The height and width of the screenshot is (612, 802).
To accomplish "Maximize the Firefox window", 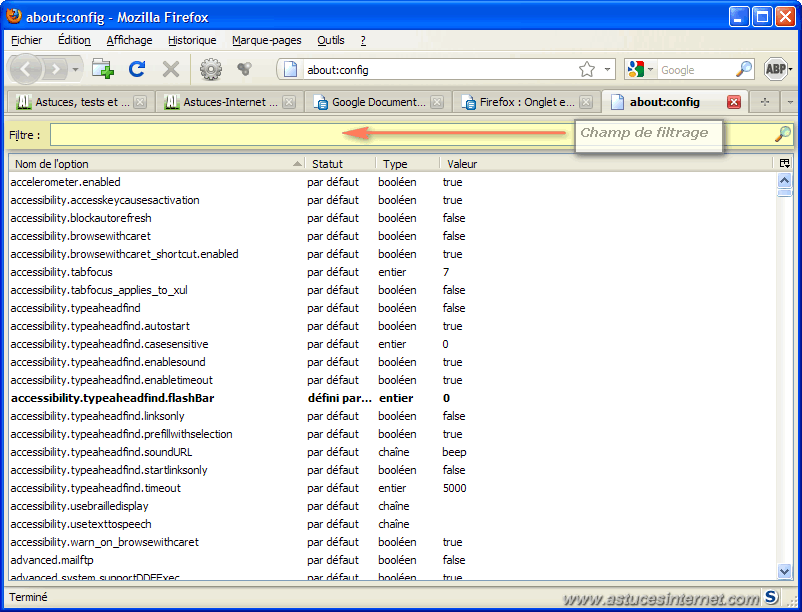I will [x=762, y=17].
